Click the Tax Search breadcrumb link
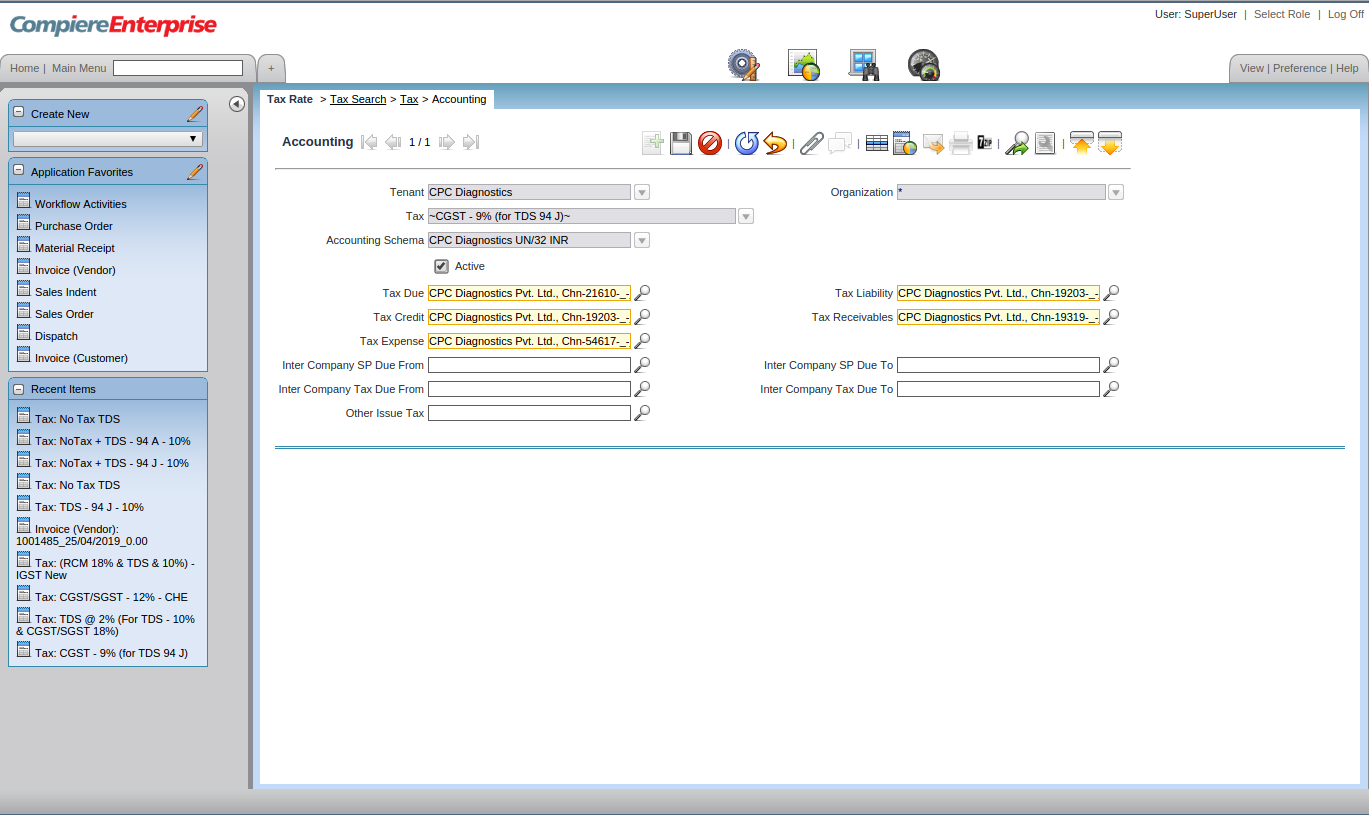This screenshot has width=1369, height=815. coord(358,99)
